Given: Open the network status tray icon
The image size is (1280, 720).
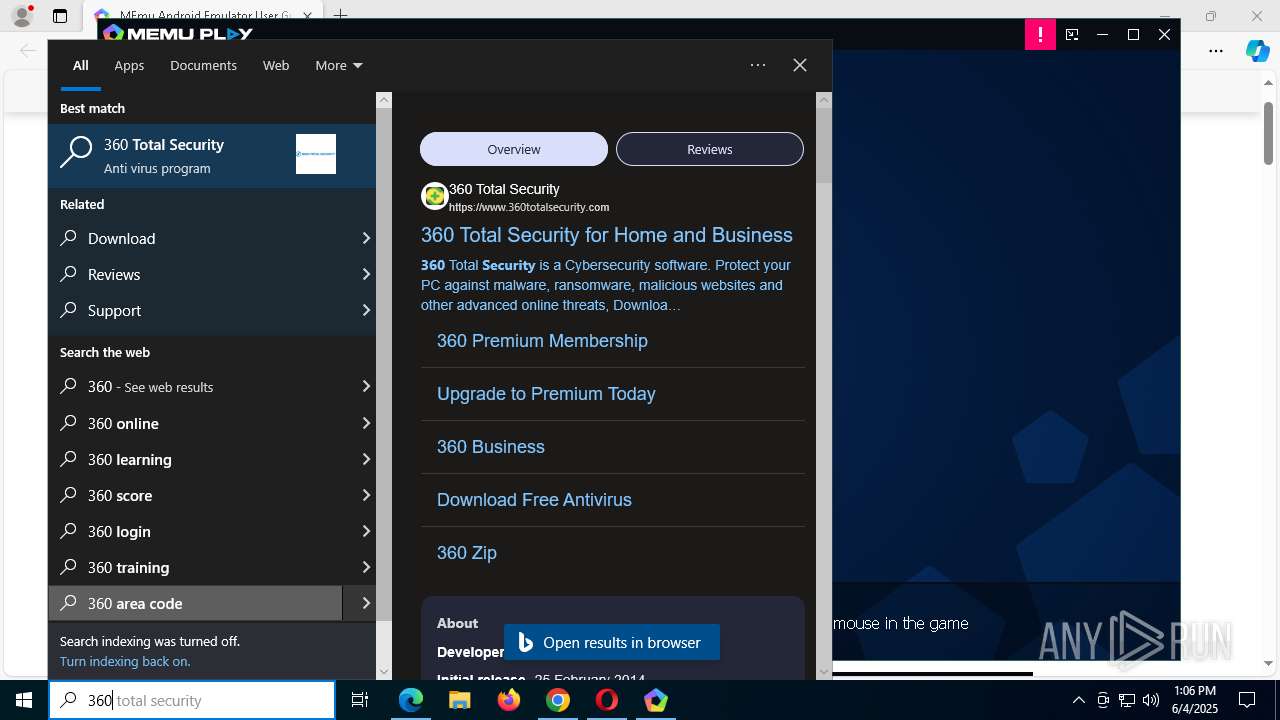Looking at the screenshot, I should pyautogui.click(x=1127, y=700).
